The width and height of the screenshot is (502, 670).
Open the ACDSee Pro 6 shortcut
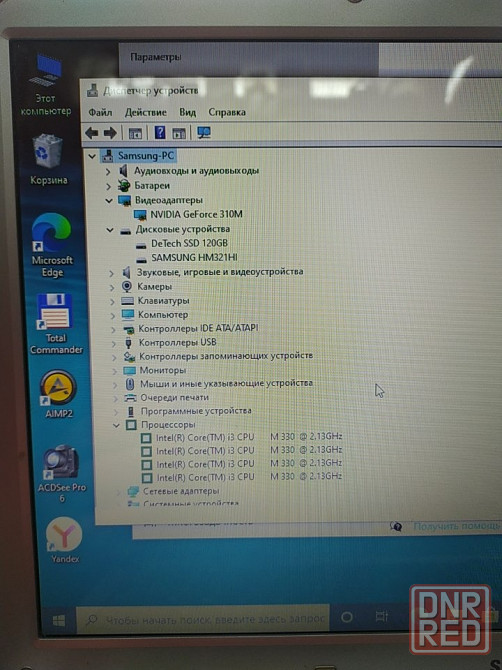point(62,473)
